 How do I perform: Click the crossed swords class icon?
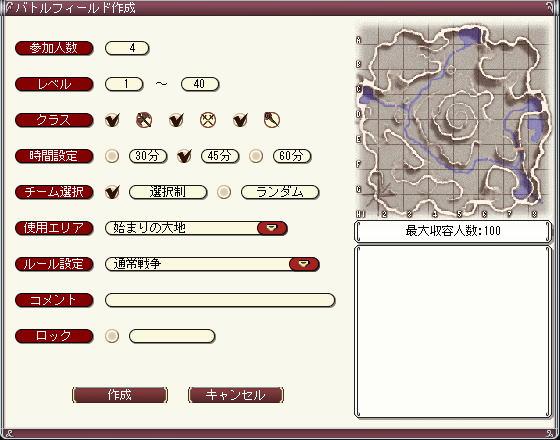coord(208,120)
